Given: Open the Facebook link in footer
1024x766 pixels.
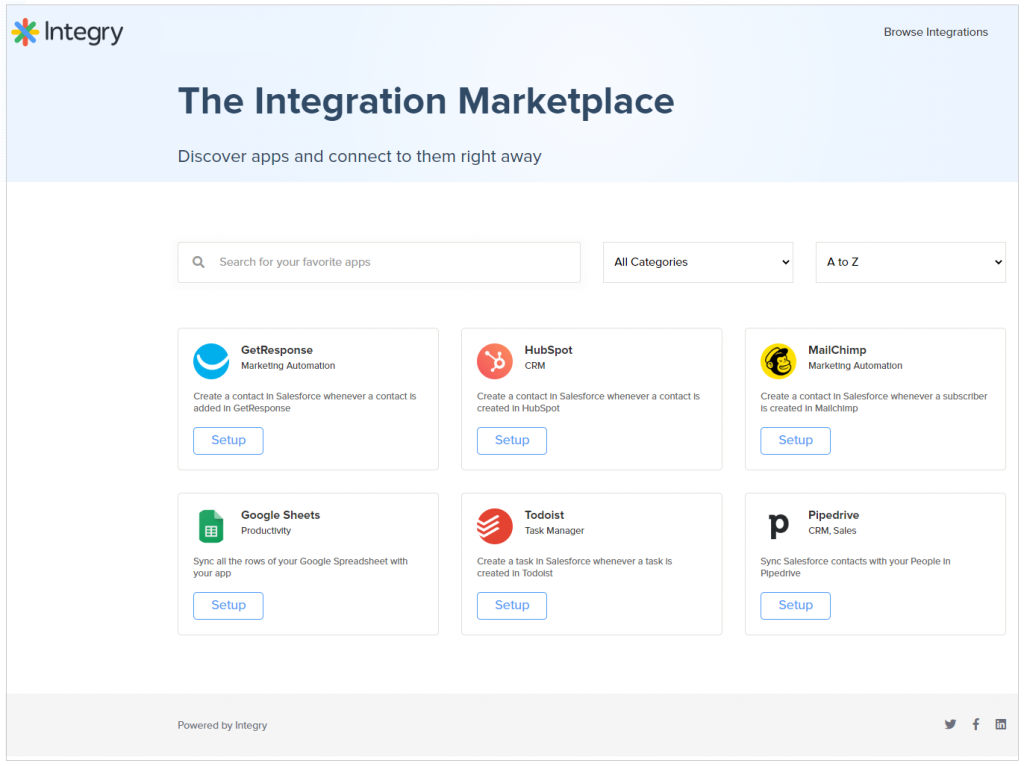Looking at the screenshot, I should tap(976, 724).
